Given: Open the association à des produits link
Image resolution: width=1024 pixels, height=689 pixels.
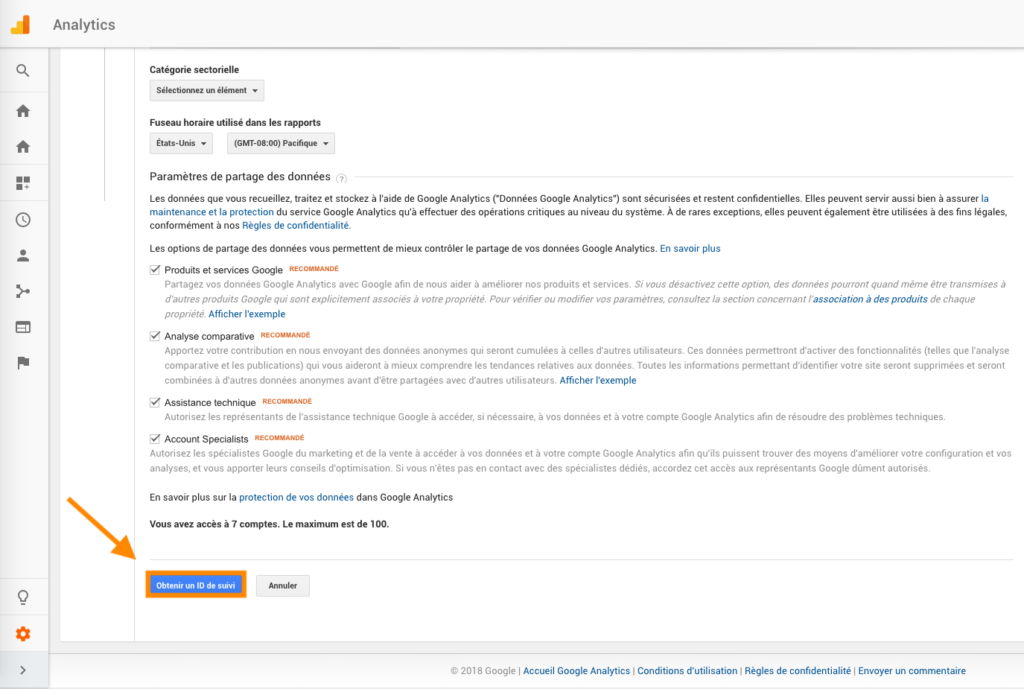Looking at the screenshot, I should pos(870,299).
